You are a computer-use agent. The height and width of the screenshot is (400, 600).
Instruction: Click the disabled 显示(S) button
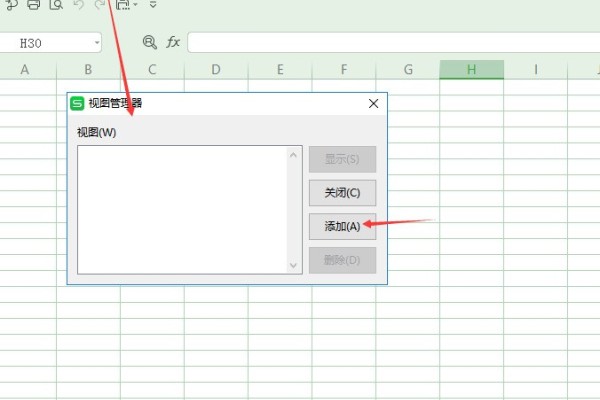point(342,159)
